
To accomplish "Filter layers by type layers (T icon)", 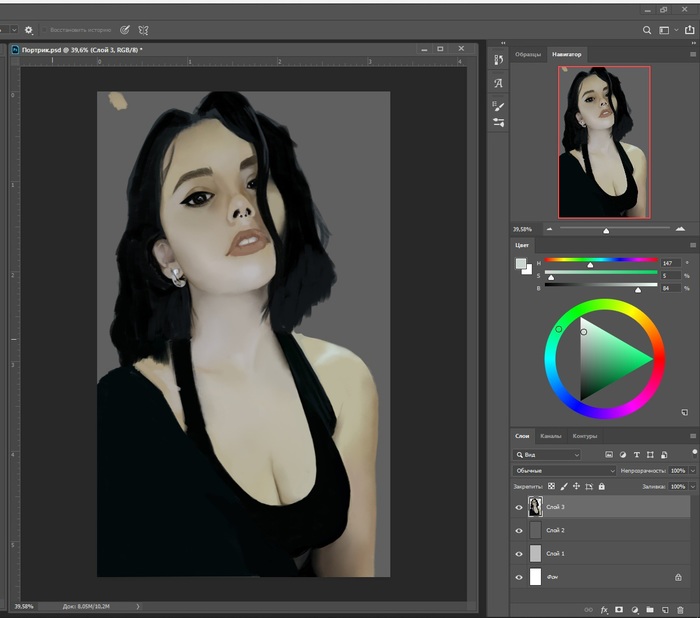I will (x=636, y=454).
